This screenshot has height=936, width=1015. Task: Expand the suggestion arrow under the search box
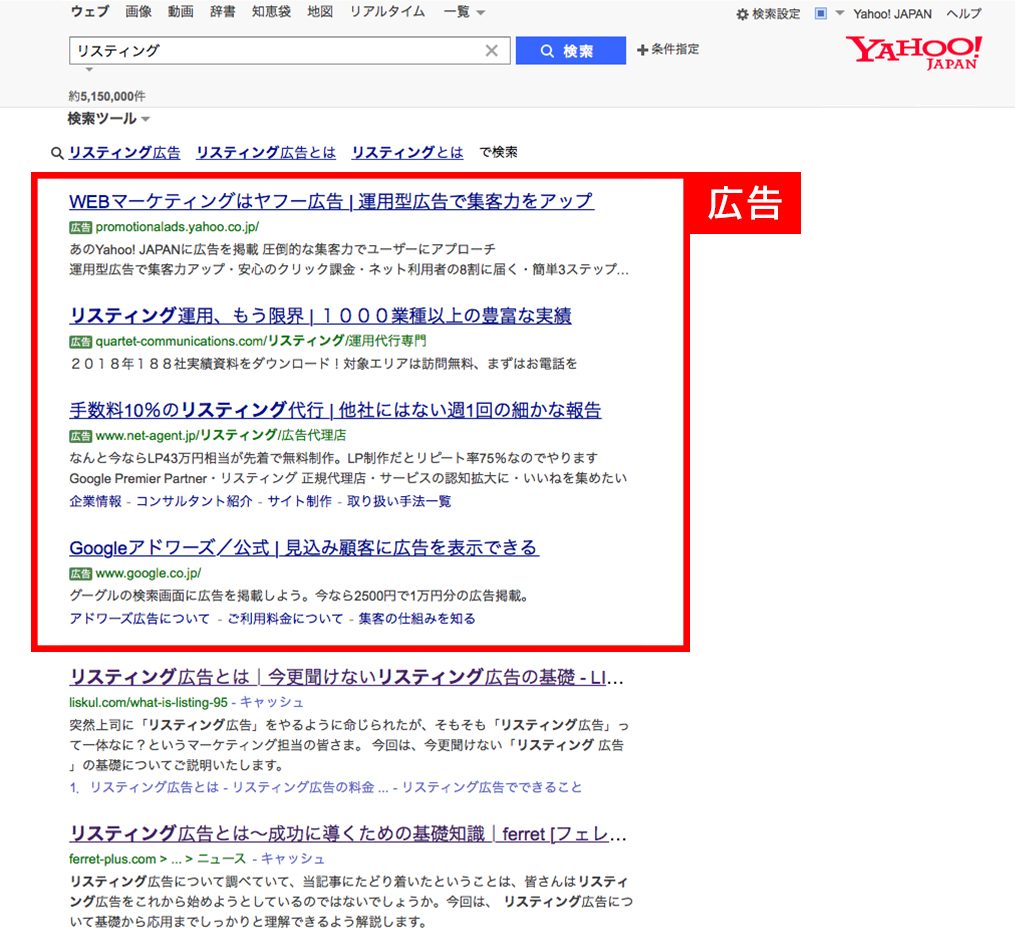[x=89, y=69]
